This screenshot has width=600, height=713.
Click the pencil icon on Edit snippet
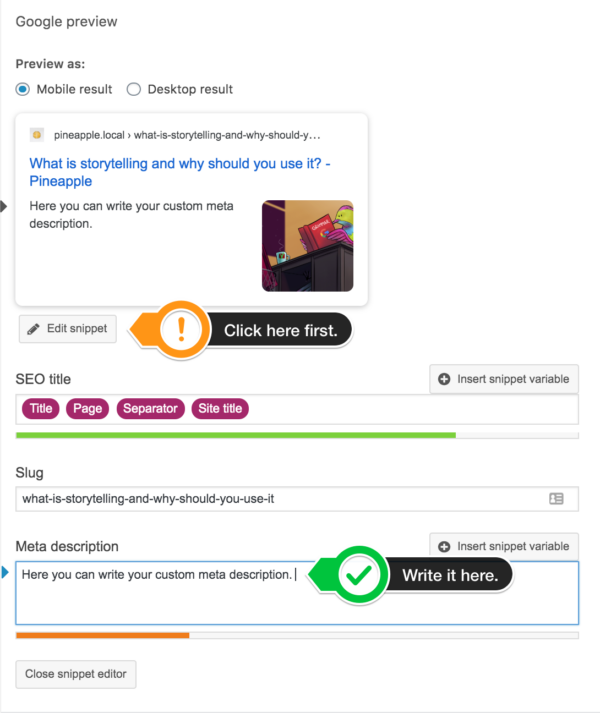pyautogui.click(x=33, y=329)
